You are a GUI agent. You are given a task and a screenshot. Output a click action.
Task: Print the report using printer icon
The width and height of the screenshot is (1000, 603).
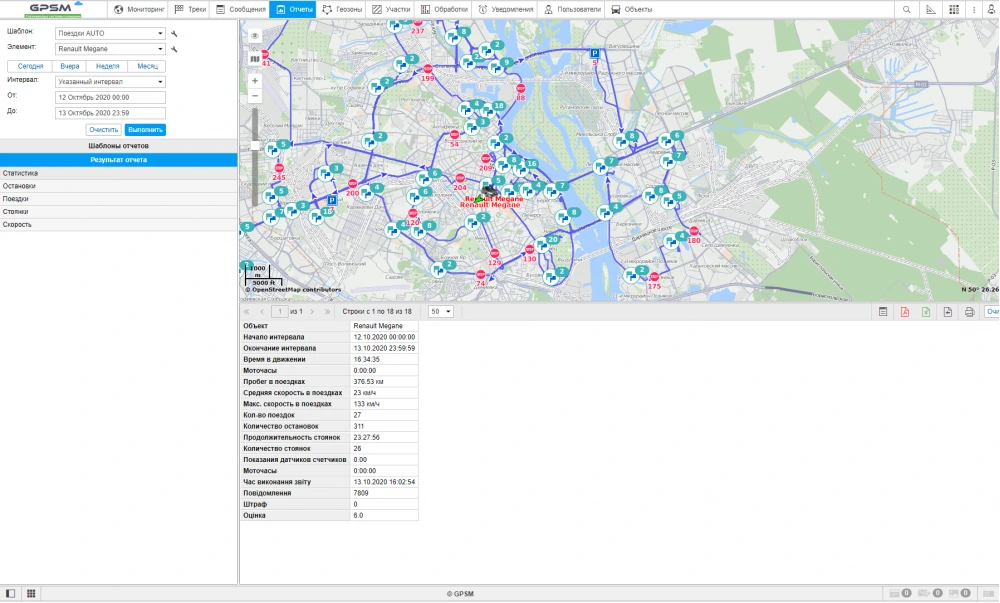pos(968,312)
